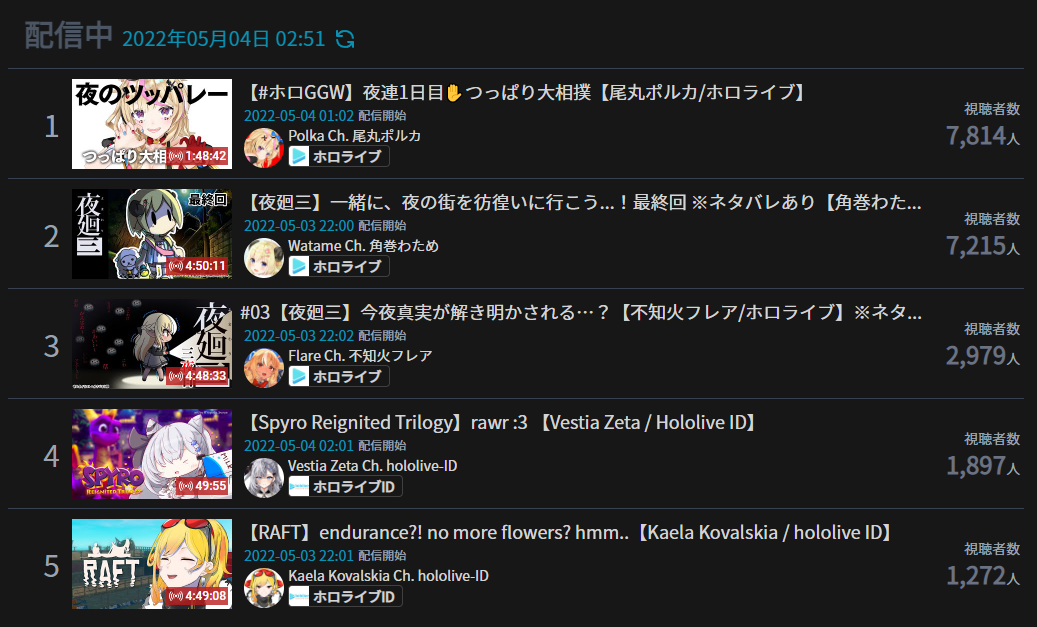Open Flare Ch. channel avatar icon

pos(264,368)
